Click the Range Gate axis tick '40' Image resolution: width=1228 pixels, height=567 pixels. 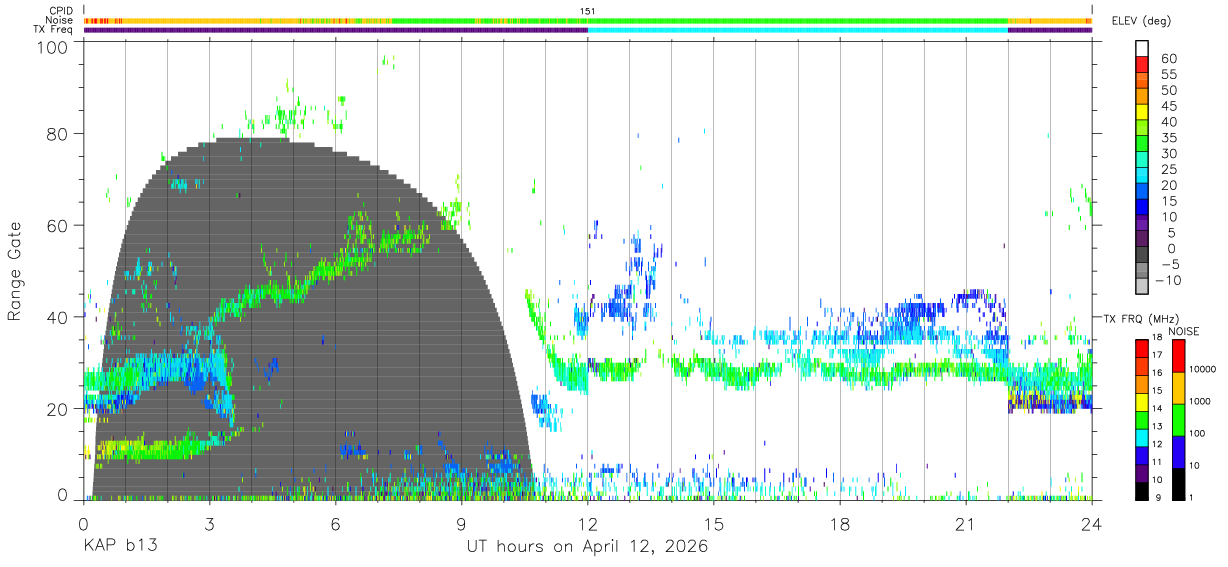point(59,317)
